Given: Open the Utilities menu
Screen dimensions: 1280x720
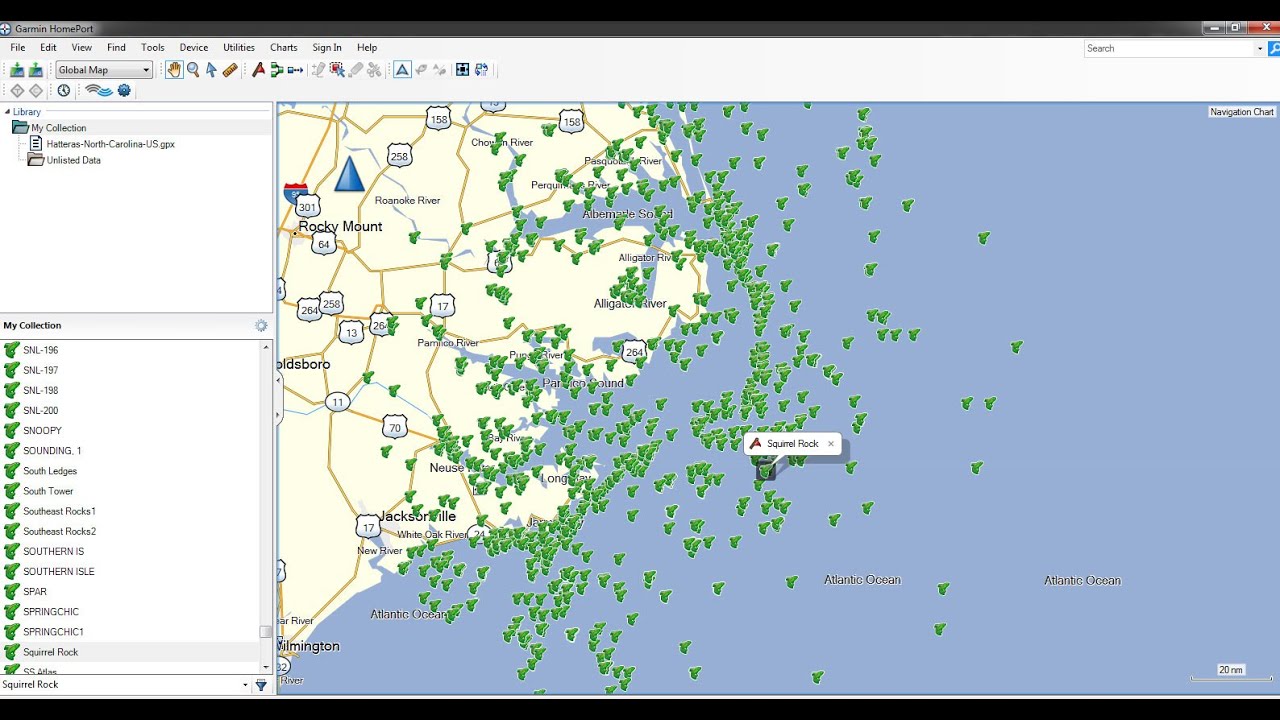Looking at the screenshot, I should coord(239,47).
